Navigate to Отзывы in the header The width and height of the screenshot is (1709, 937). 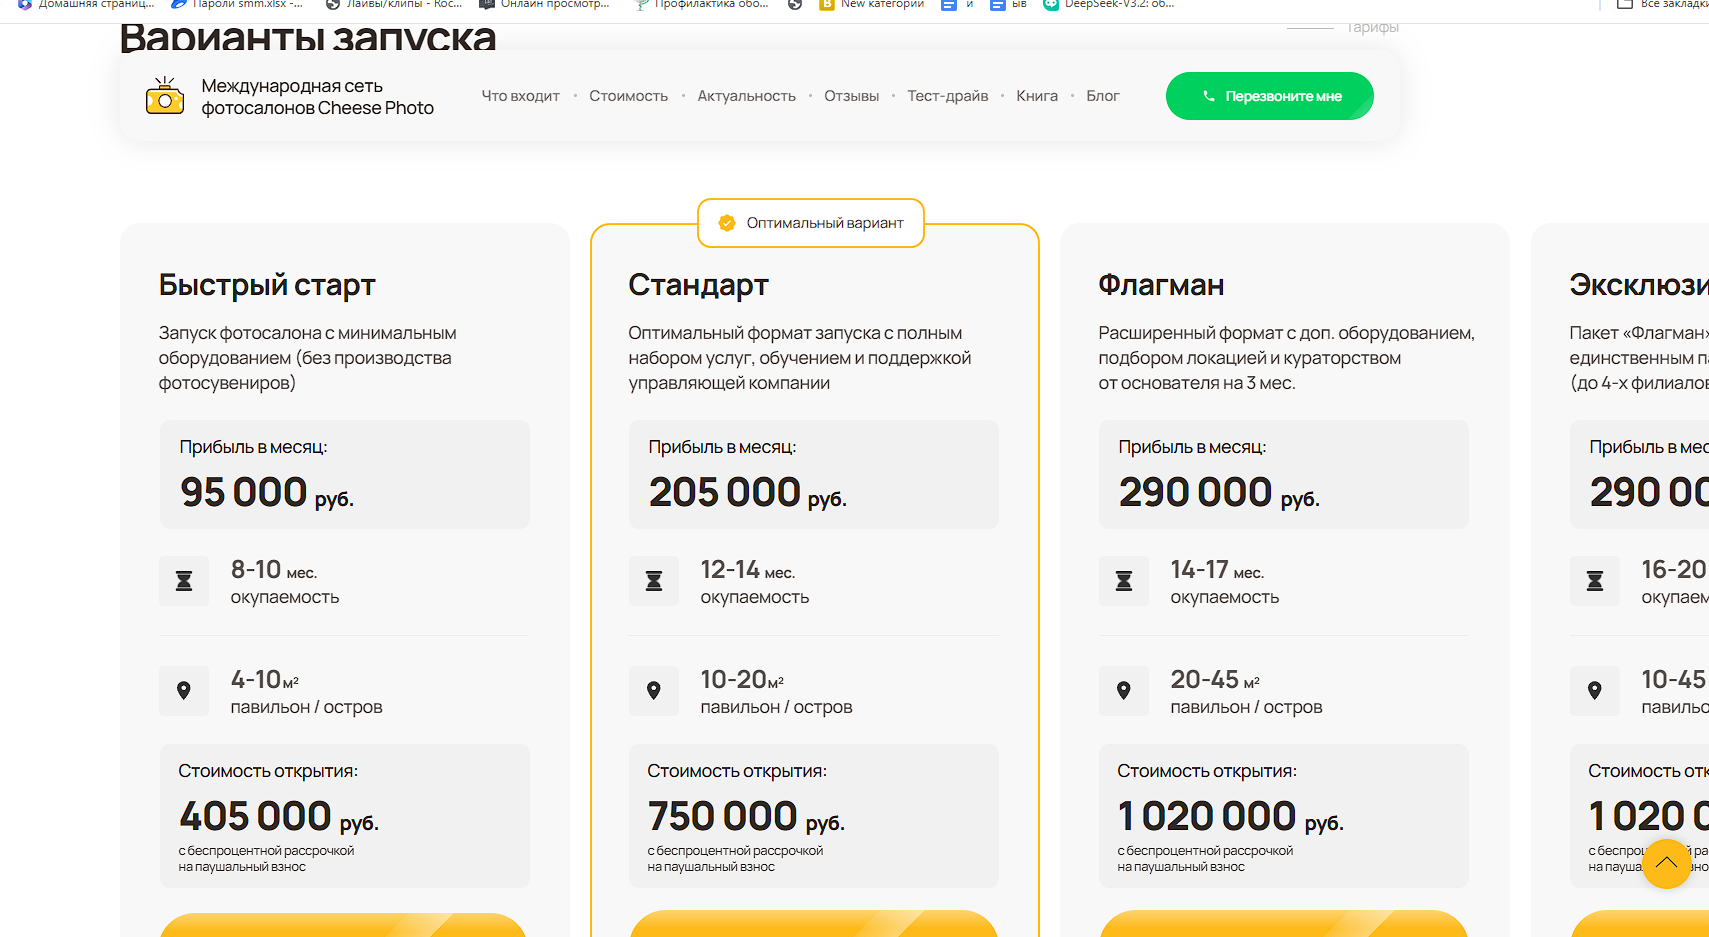point(851,96)
